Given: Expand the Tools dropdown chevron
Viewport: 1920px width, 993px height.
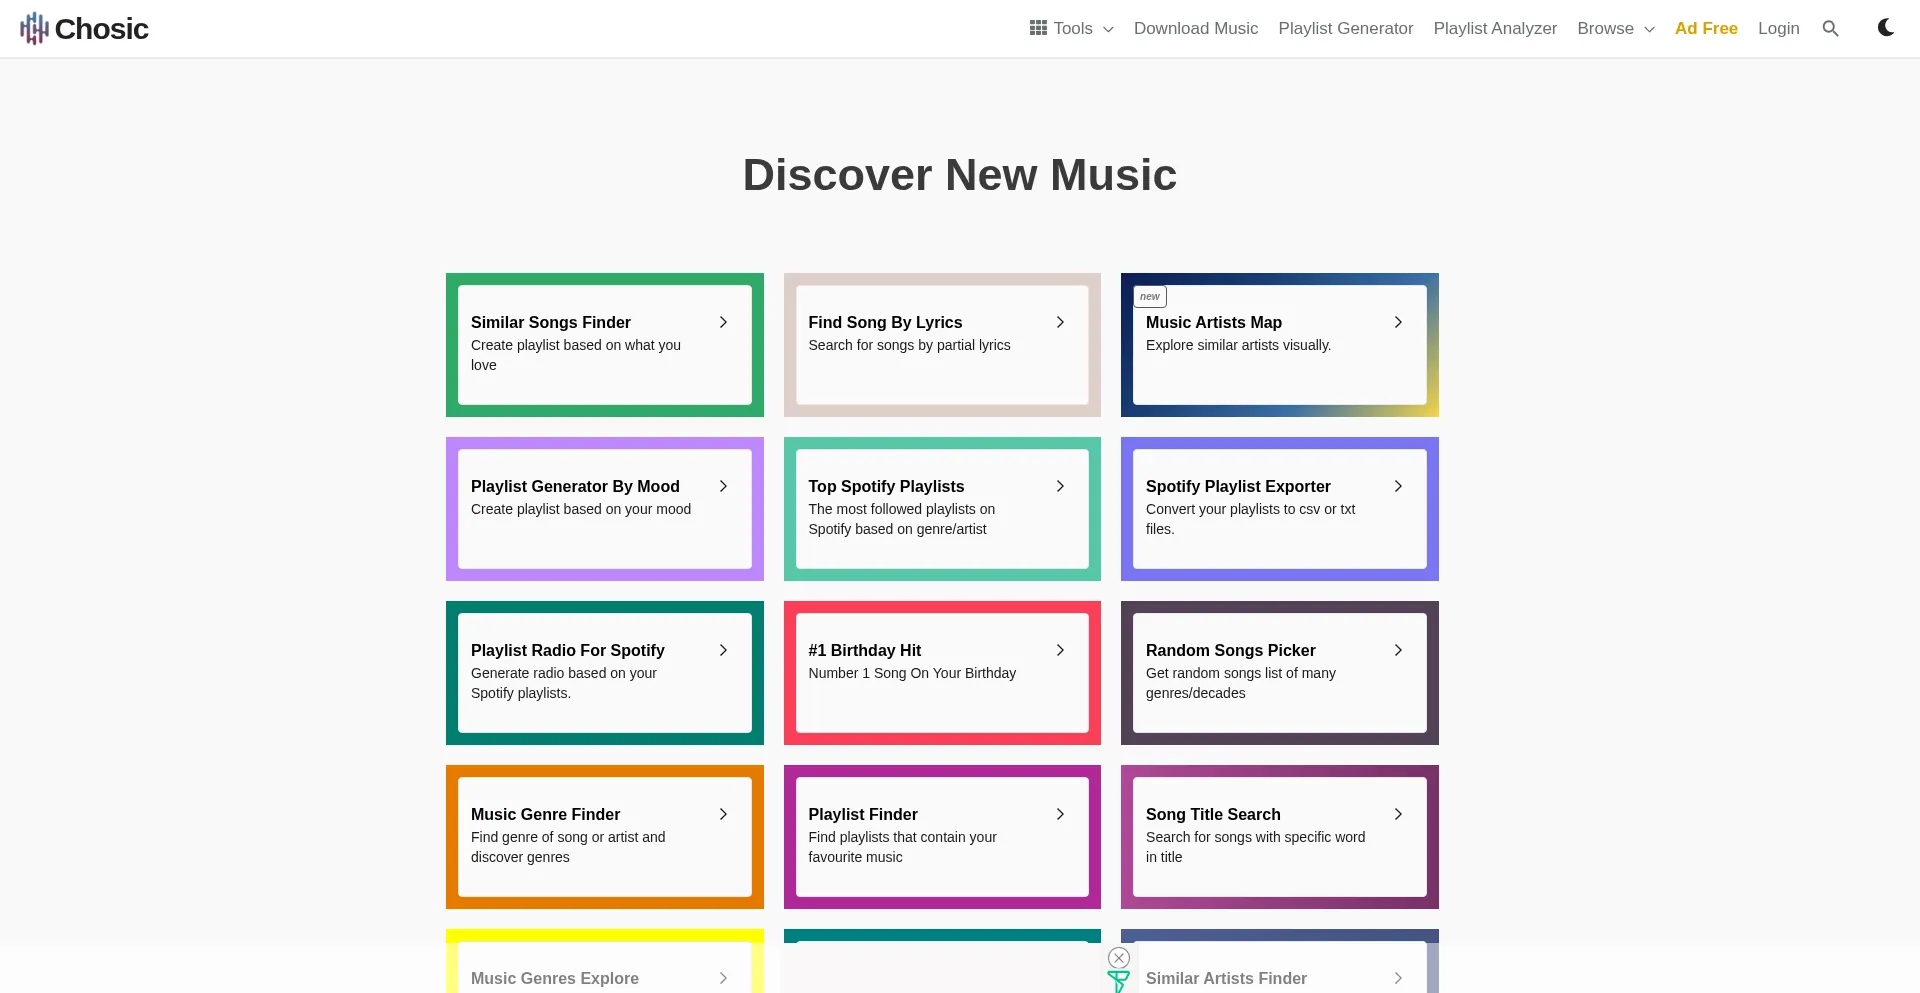Looking at the screenshot, I should (x=1108, y=29).
